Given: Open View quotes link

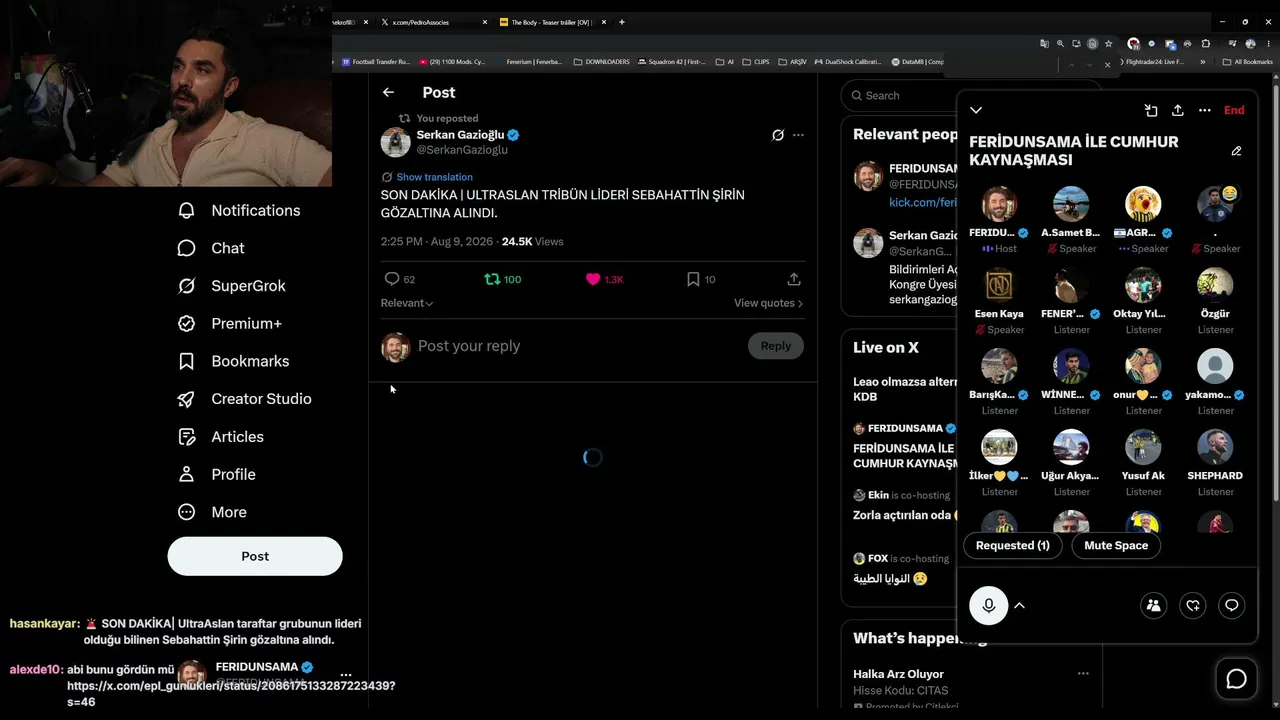Looking at the screenshot, I should (x=768, y=303).
